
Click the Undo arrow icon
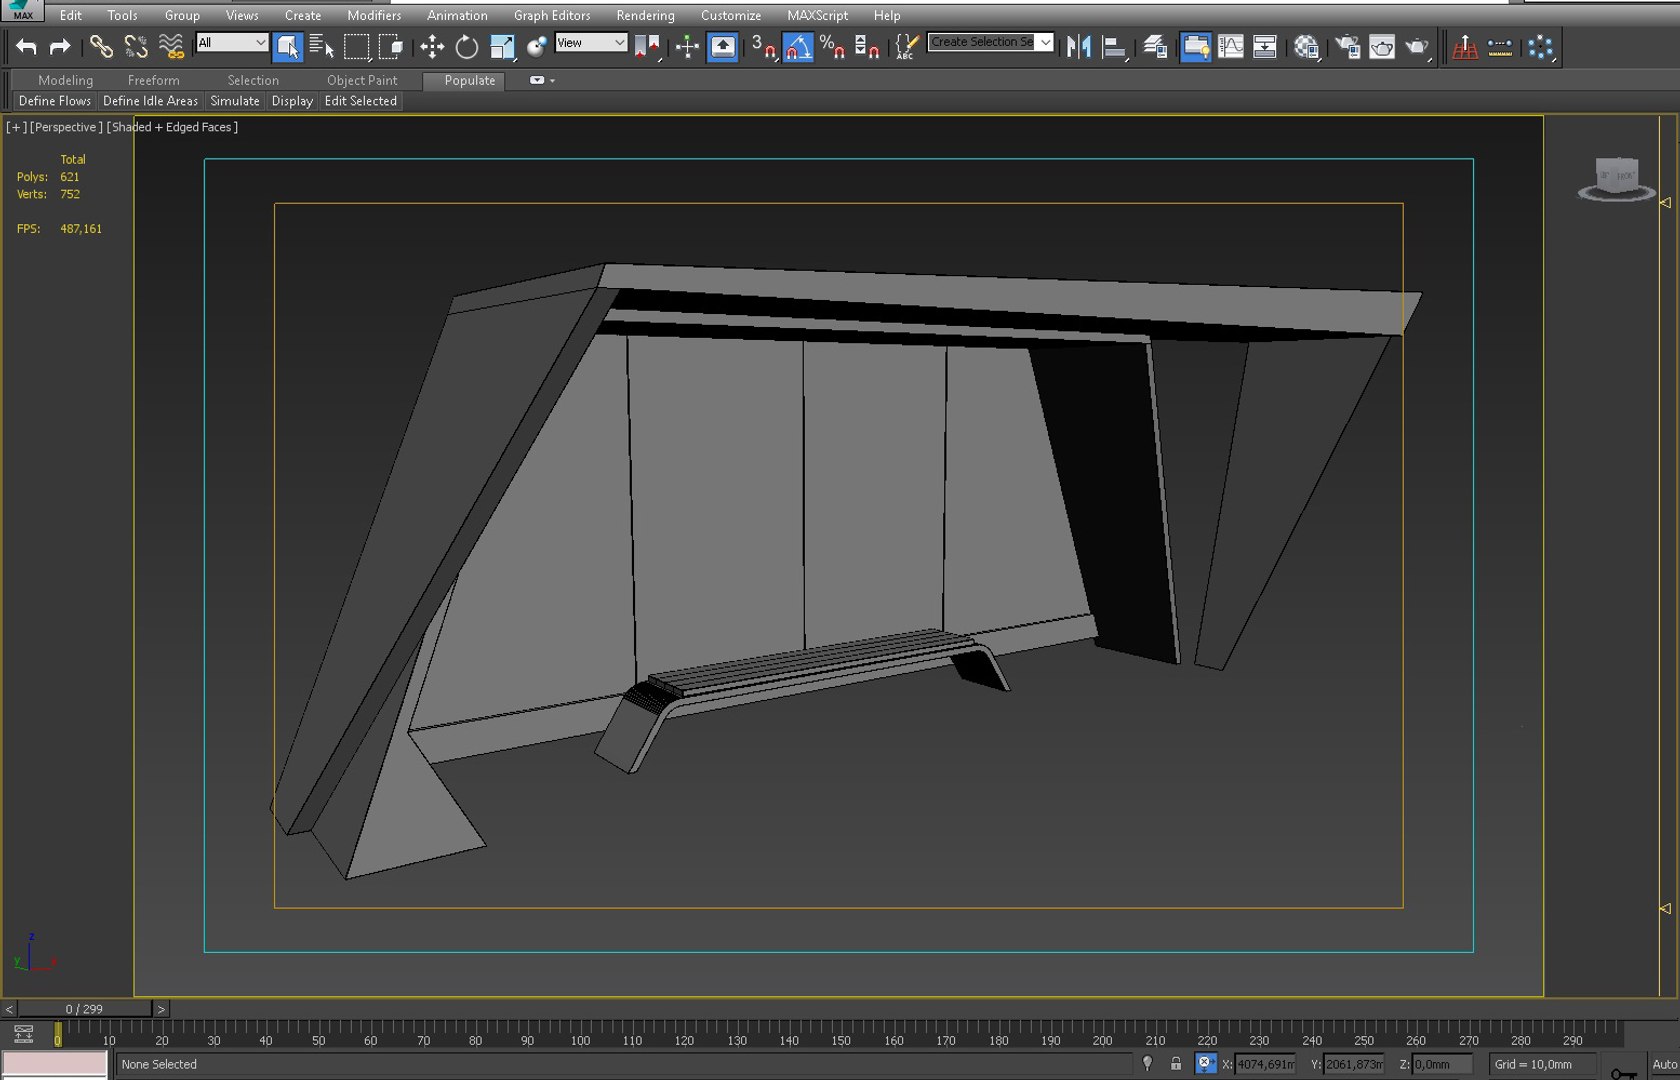tap(26, 47)
